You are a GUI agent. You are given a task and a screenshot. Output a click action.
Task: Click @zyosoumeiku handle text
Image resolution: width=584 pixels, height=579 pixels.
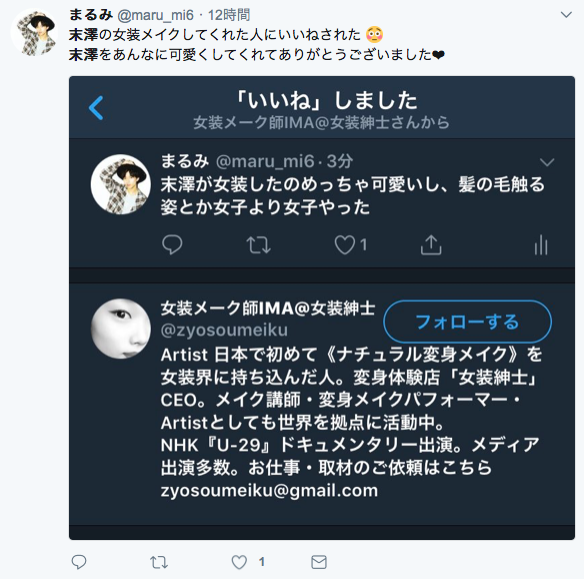point(224,330)
